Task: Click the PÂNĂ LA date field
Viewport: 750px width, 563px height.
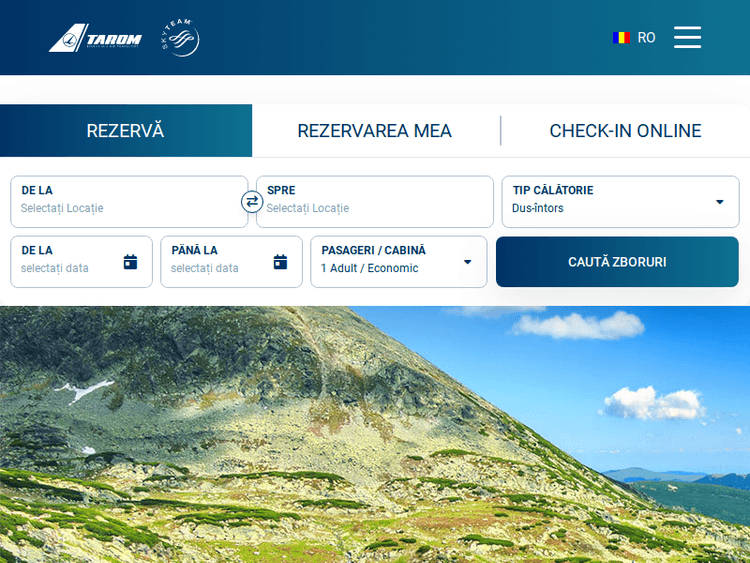Action: [x=232, y=262]
